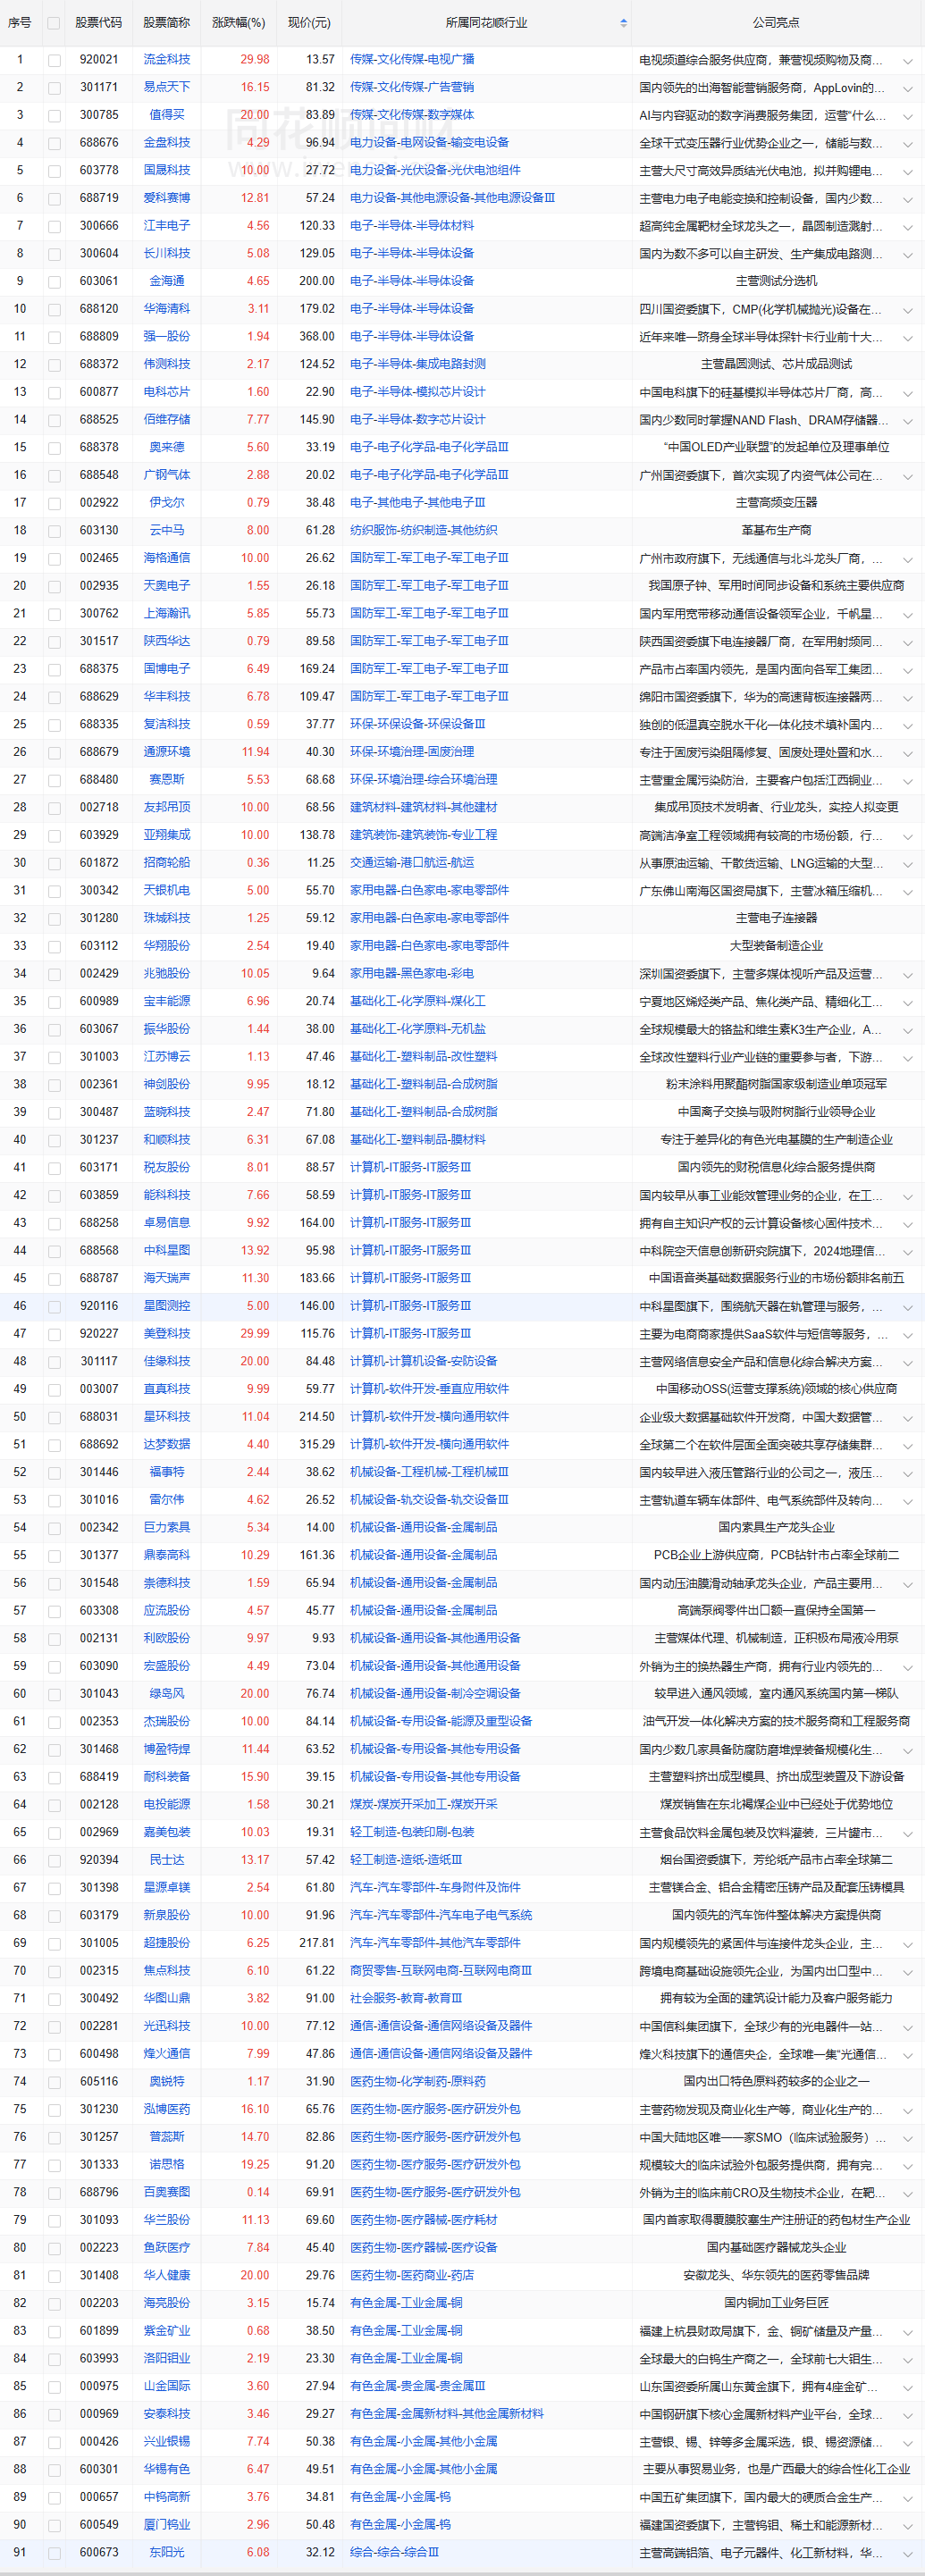Expand the 东阳光 company highlights arrow
The image size is (925, 2576).
point(907,2552)
